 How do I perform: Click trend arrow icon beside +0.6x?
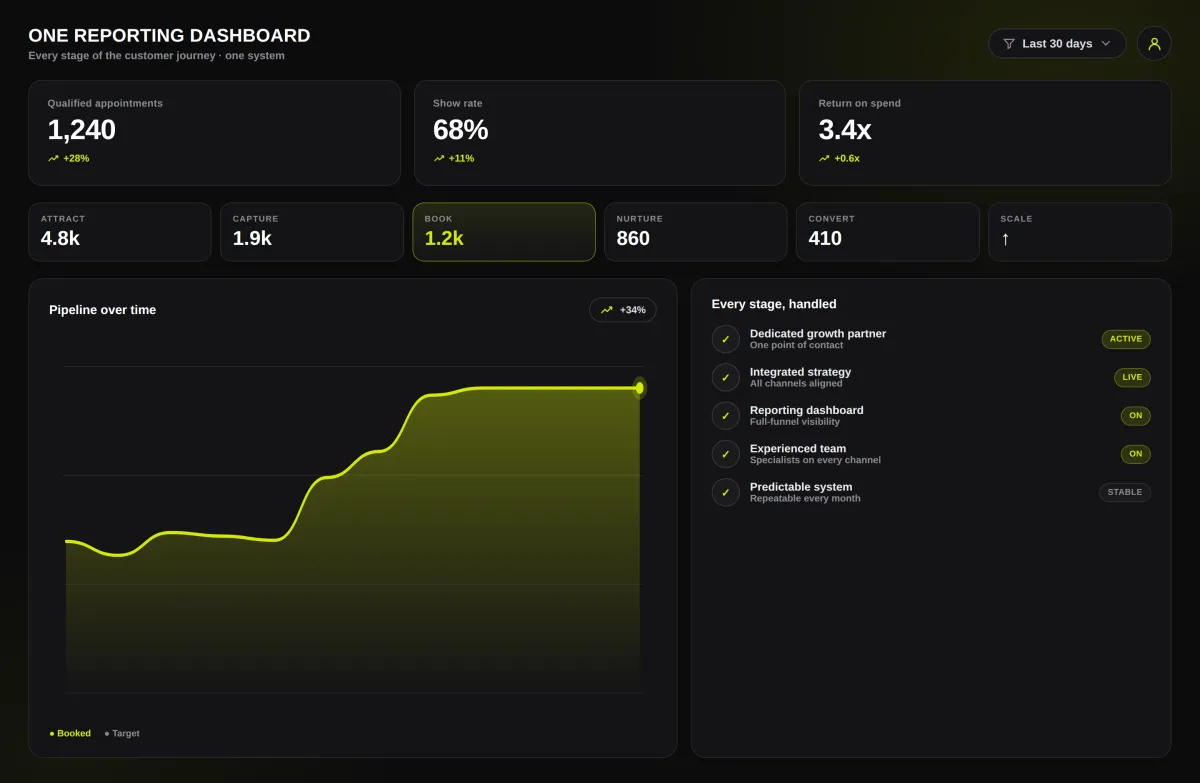click(x=824, y=158)
